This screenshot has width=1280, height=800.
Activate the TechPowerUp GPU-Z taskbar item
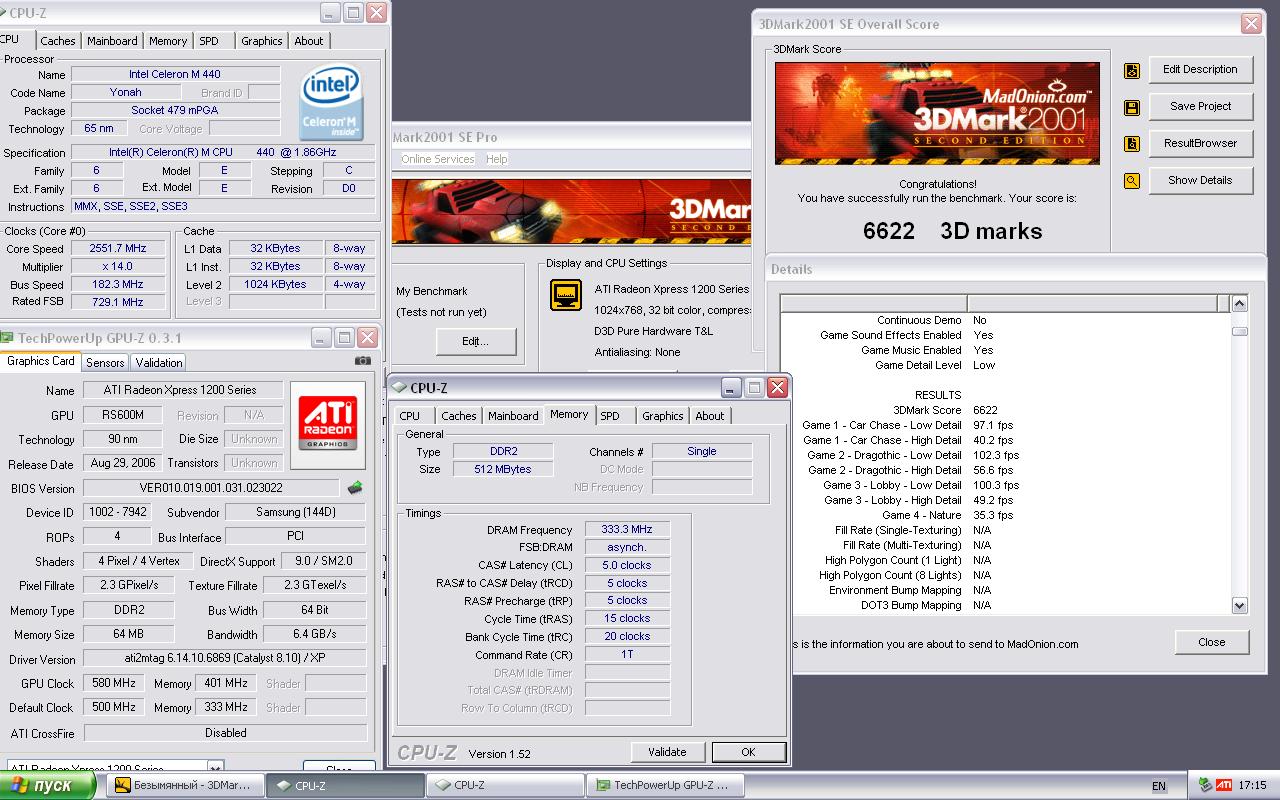point(665,785)
